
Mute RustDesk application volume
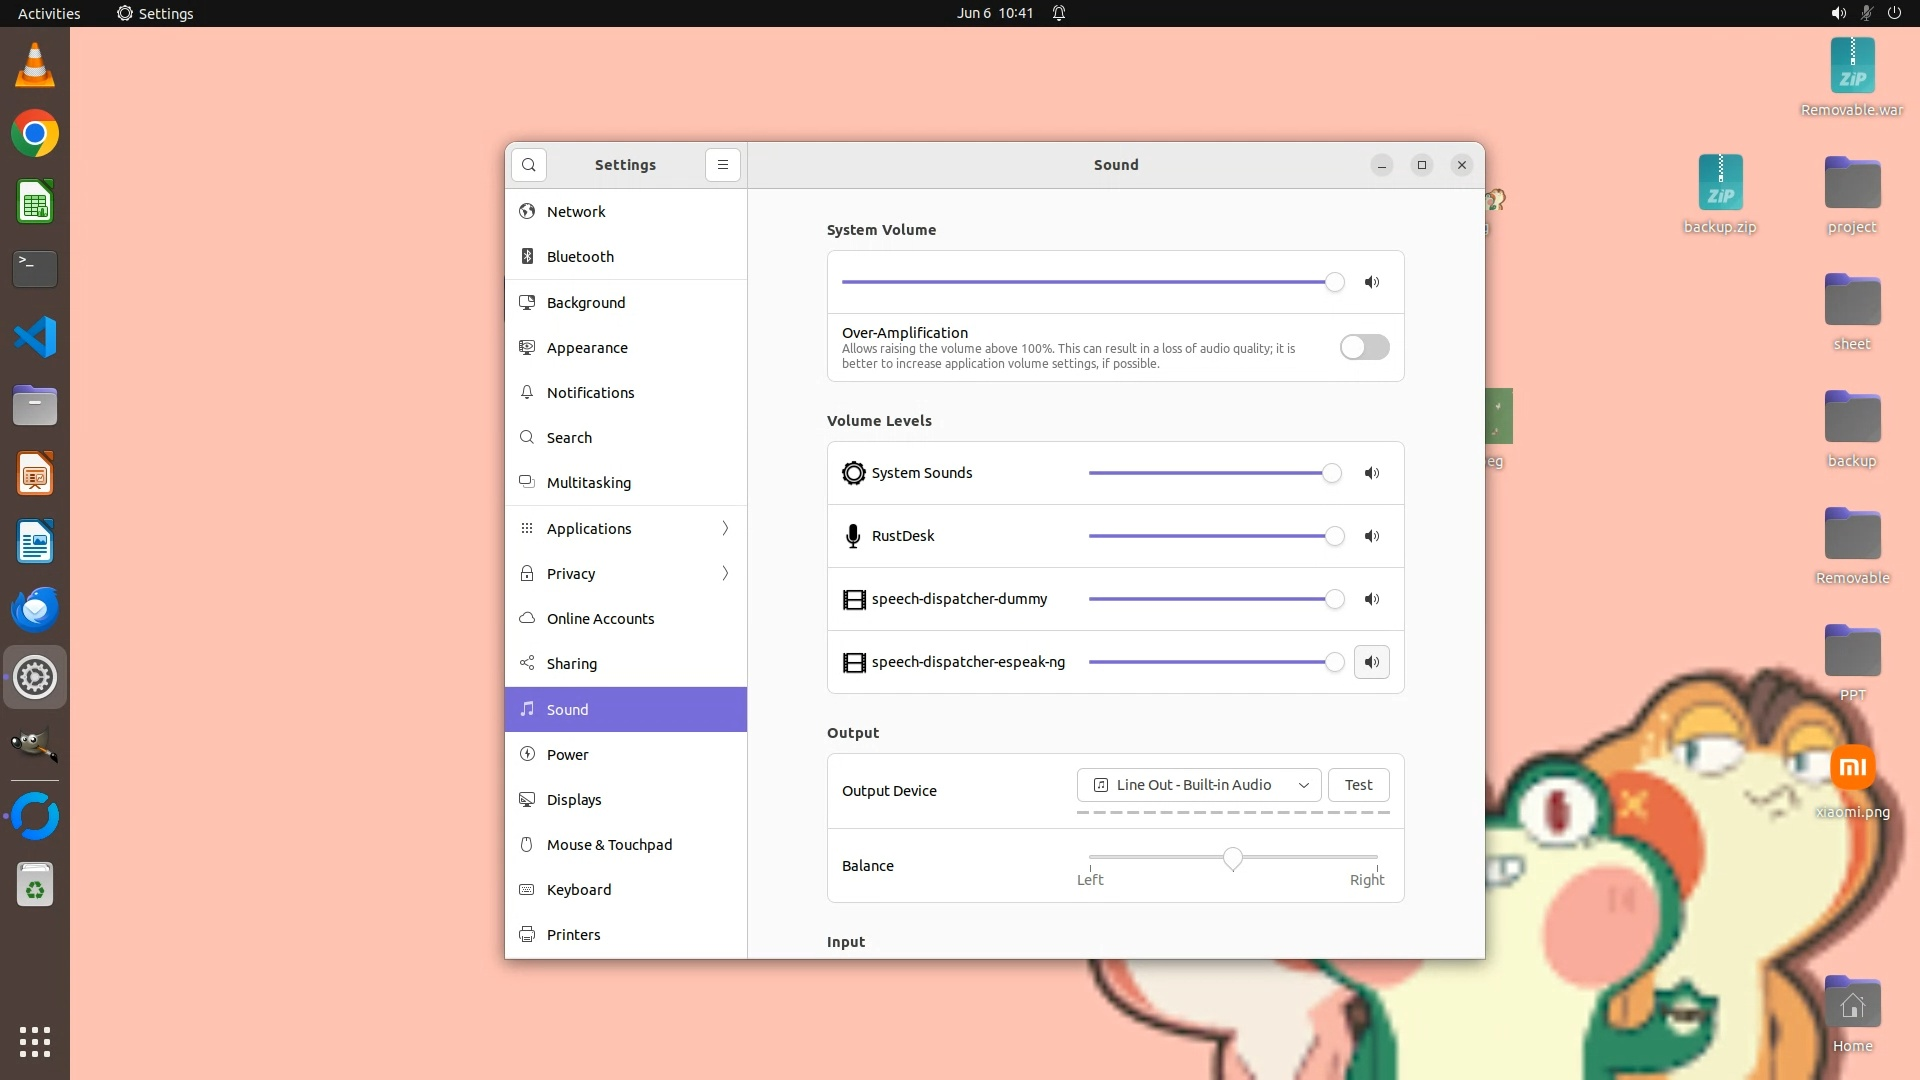(x=1372, y=536)
